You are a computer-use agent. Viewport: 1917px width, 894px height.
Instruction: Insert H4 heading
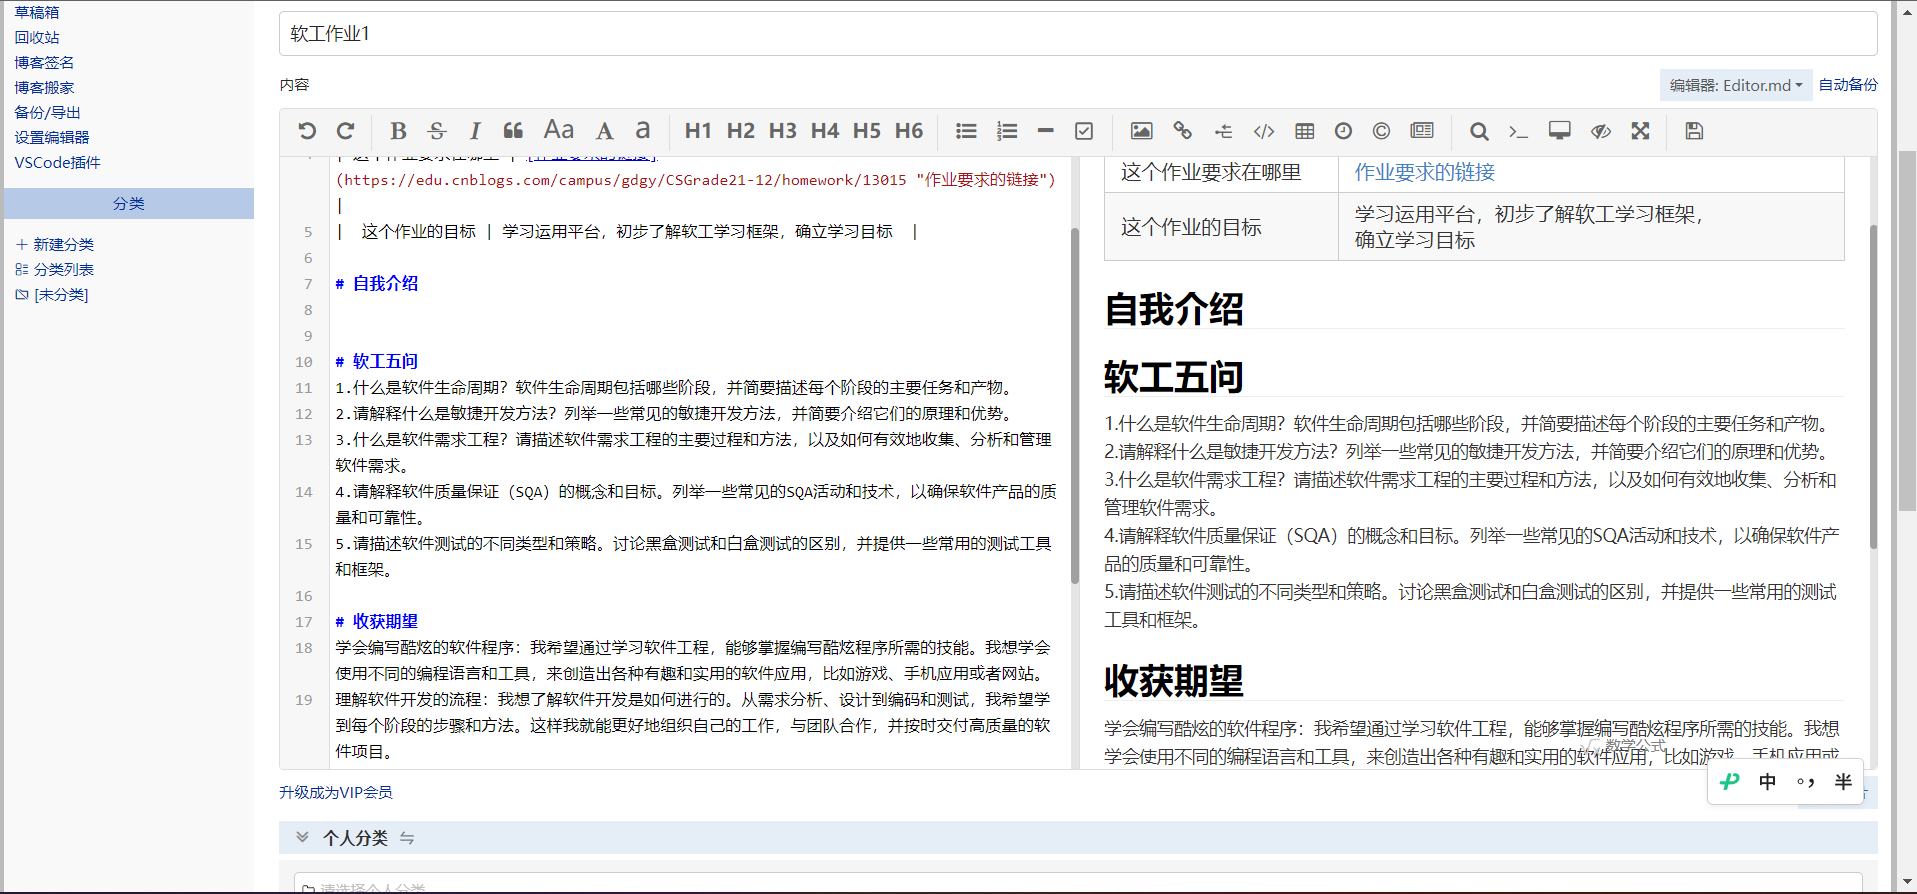tap(825, 131)
